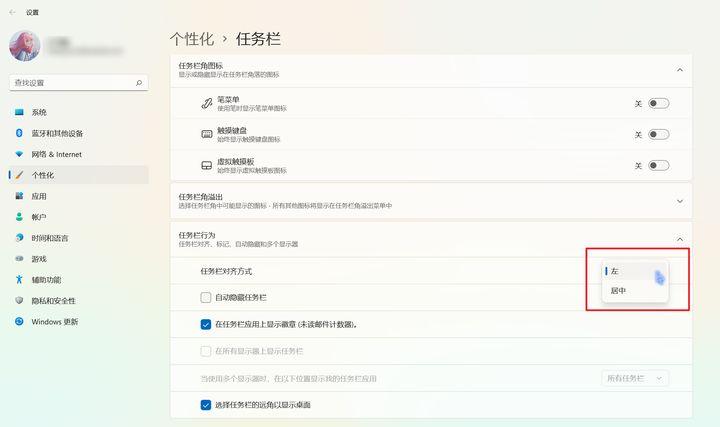Click the 隐私和安全性 shield icon

tap(19, 300)
